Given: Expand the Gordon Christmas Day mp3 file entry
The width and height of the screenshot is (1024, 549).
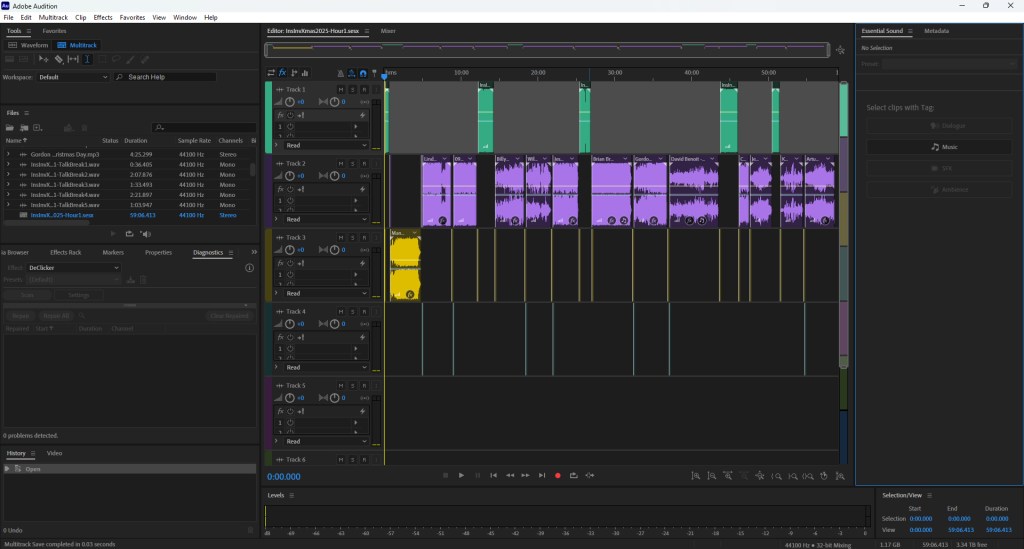Looking at the screenshot, I should [8, 155].
